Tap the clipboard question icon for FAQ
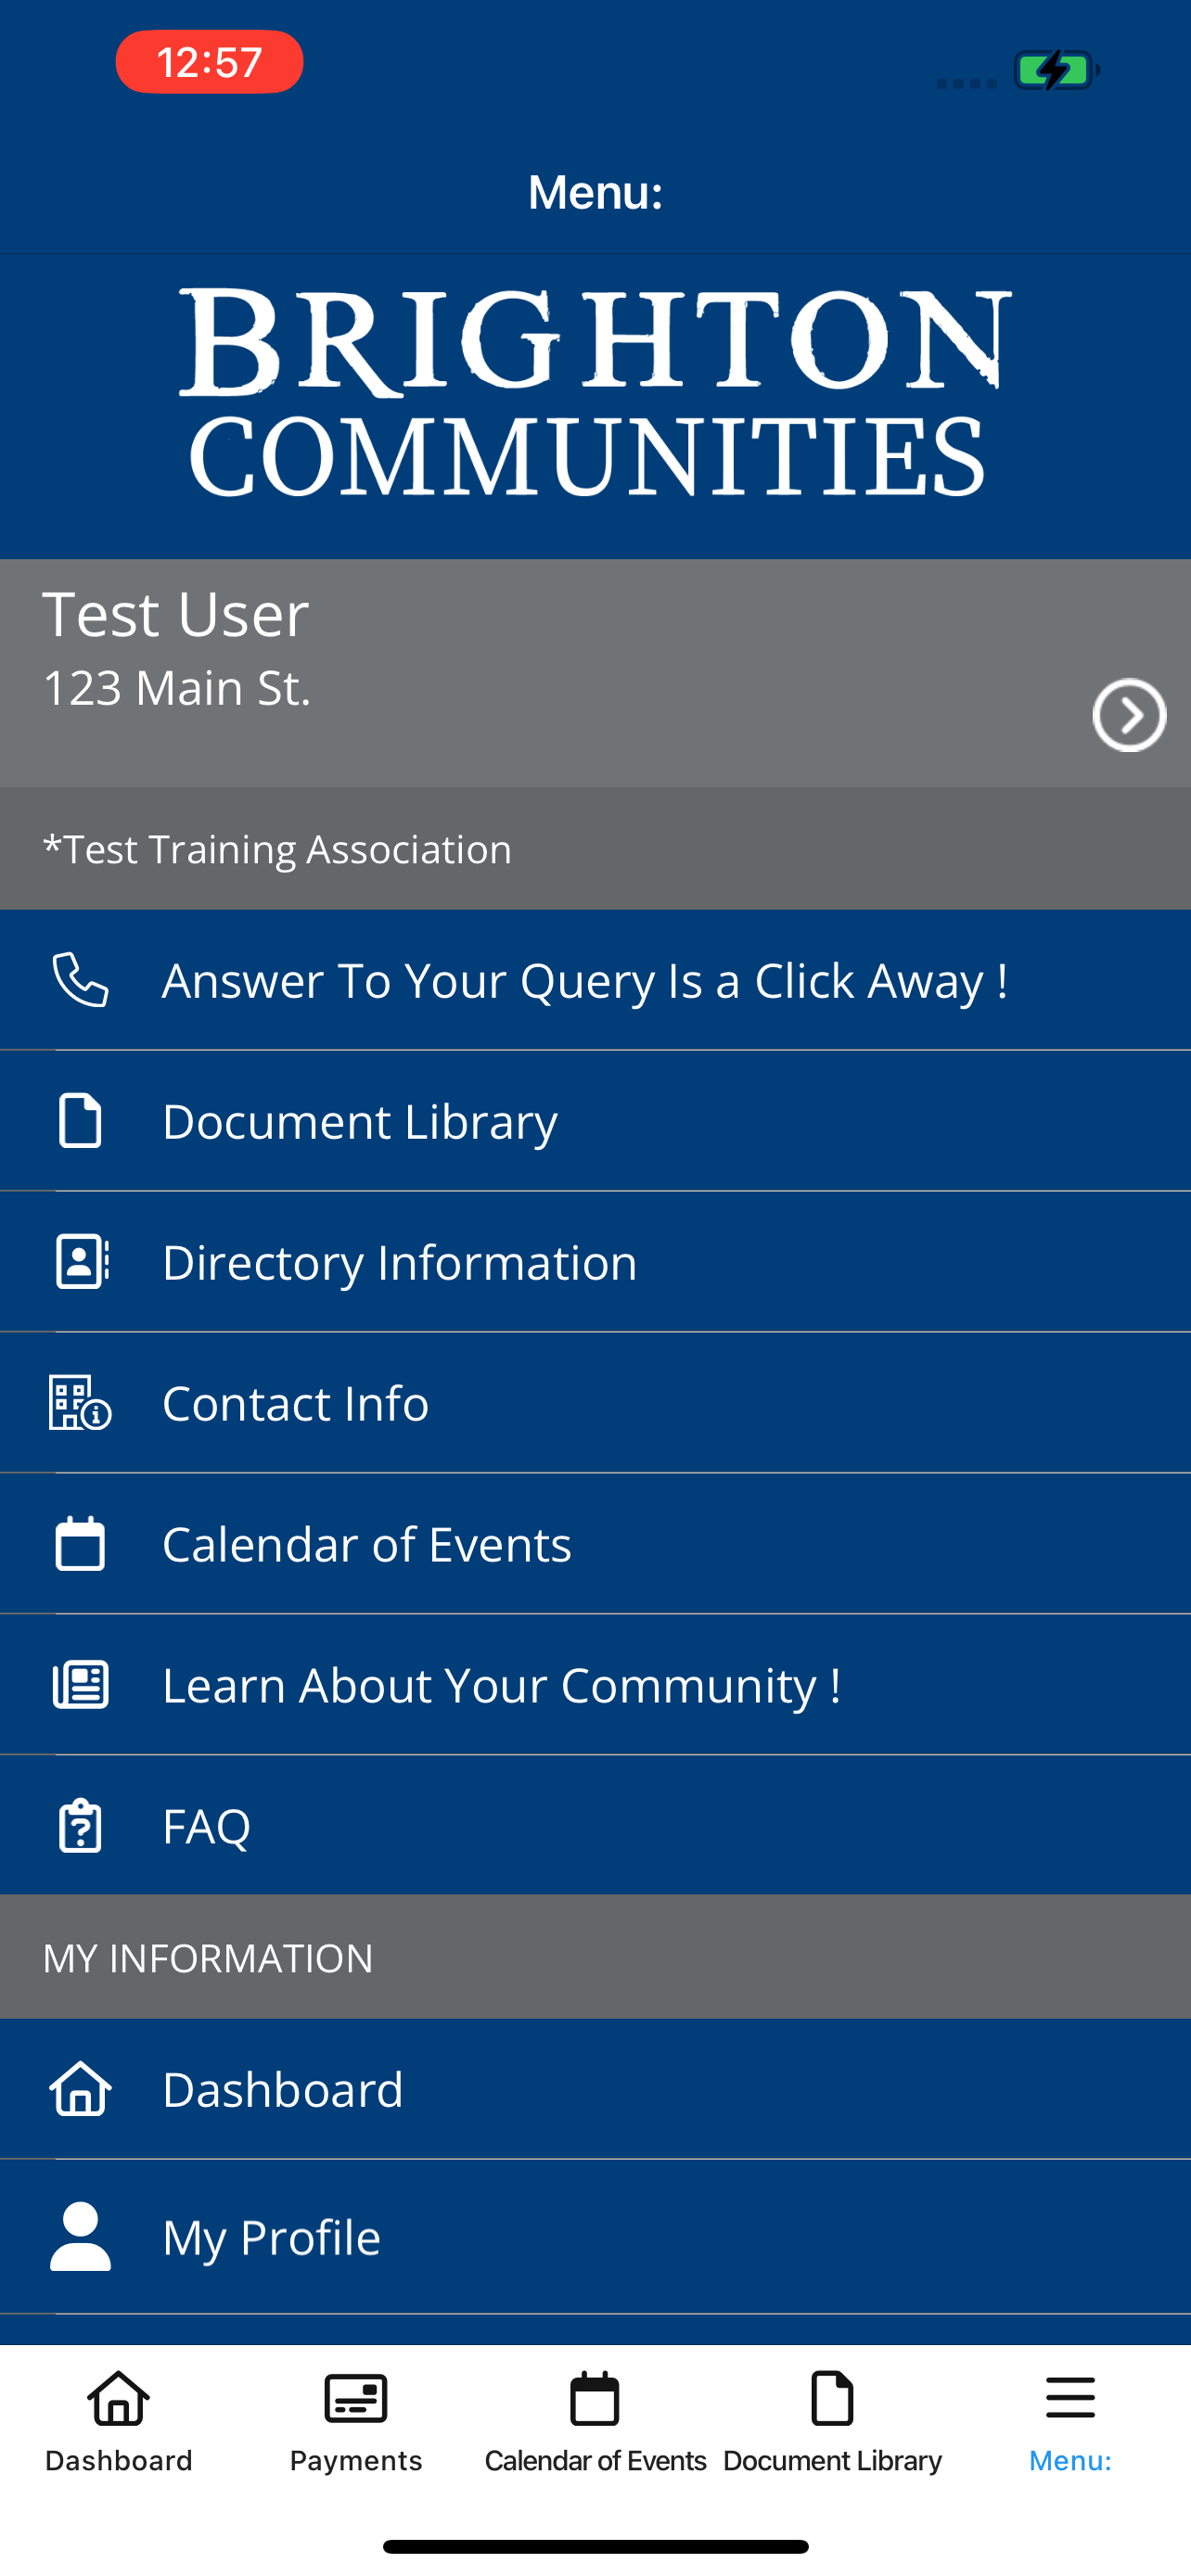The image size is (1191, 2576). coord(80,1825)
